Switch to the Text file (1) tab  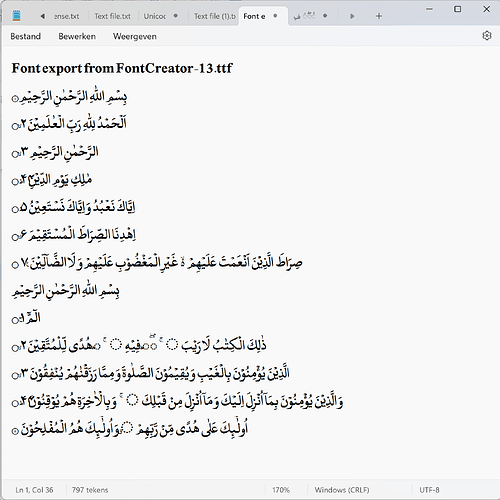pos(214,16)
